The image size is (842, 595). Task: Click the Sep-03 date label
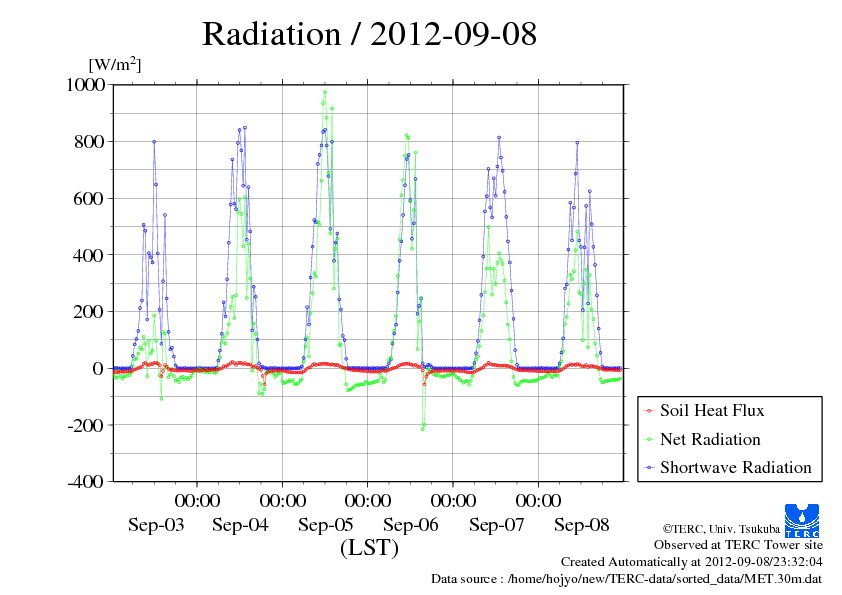[156, 525]
